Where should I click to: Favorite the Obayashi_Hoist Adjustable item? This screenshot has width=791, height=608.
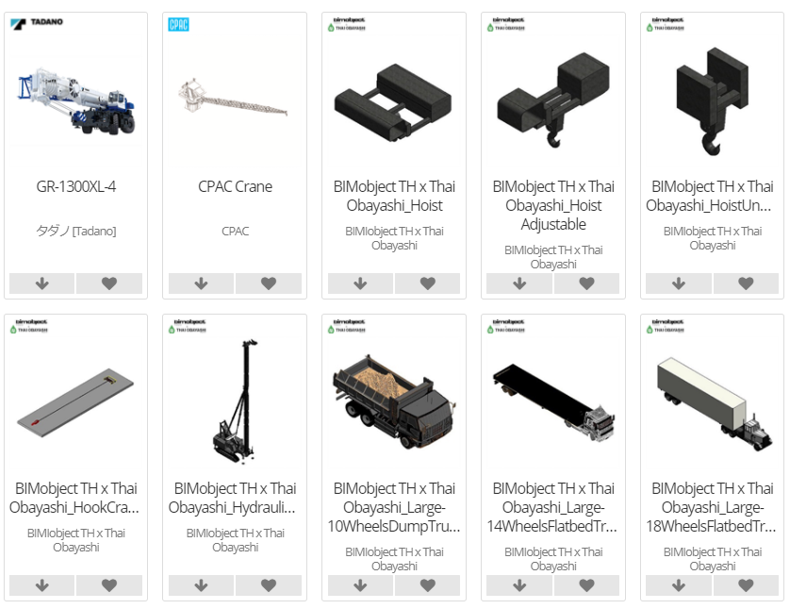coord(587,283)
